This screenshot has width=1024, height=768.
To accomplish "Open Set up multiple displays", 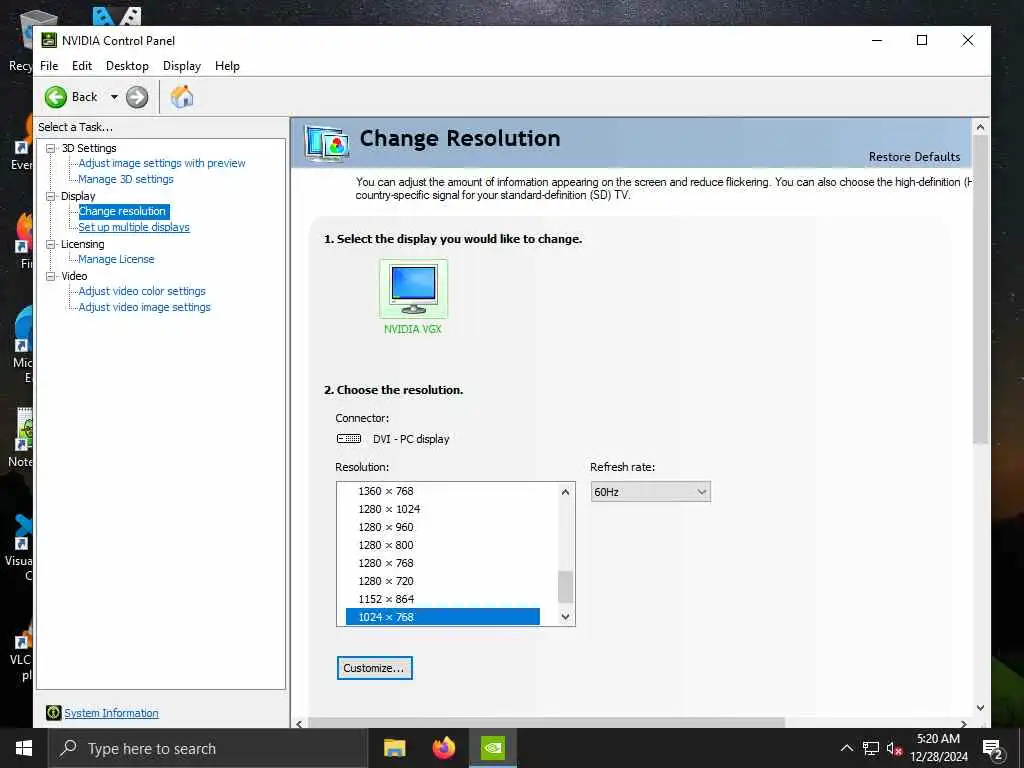I will point(134,227).
